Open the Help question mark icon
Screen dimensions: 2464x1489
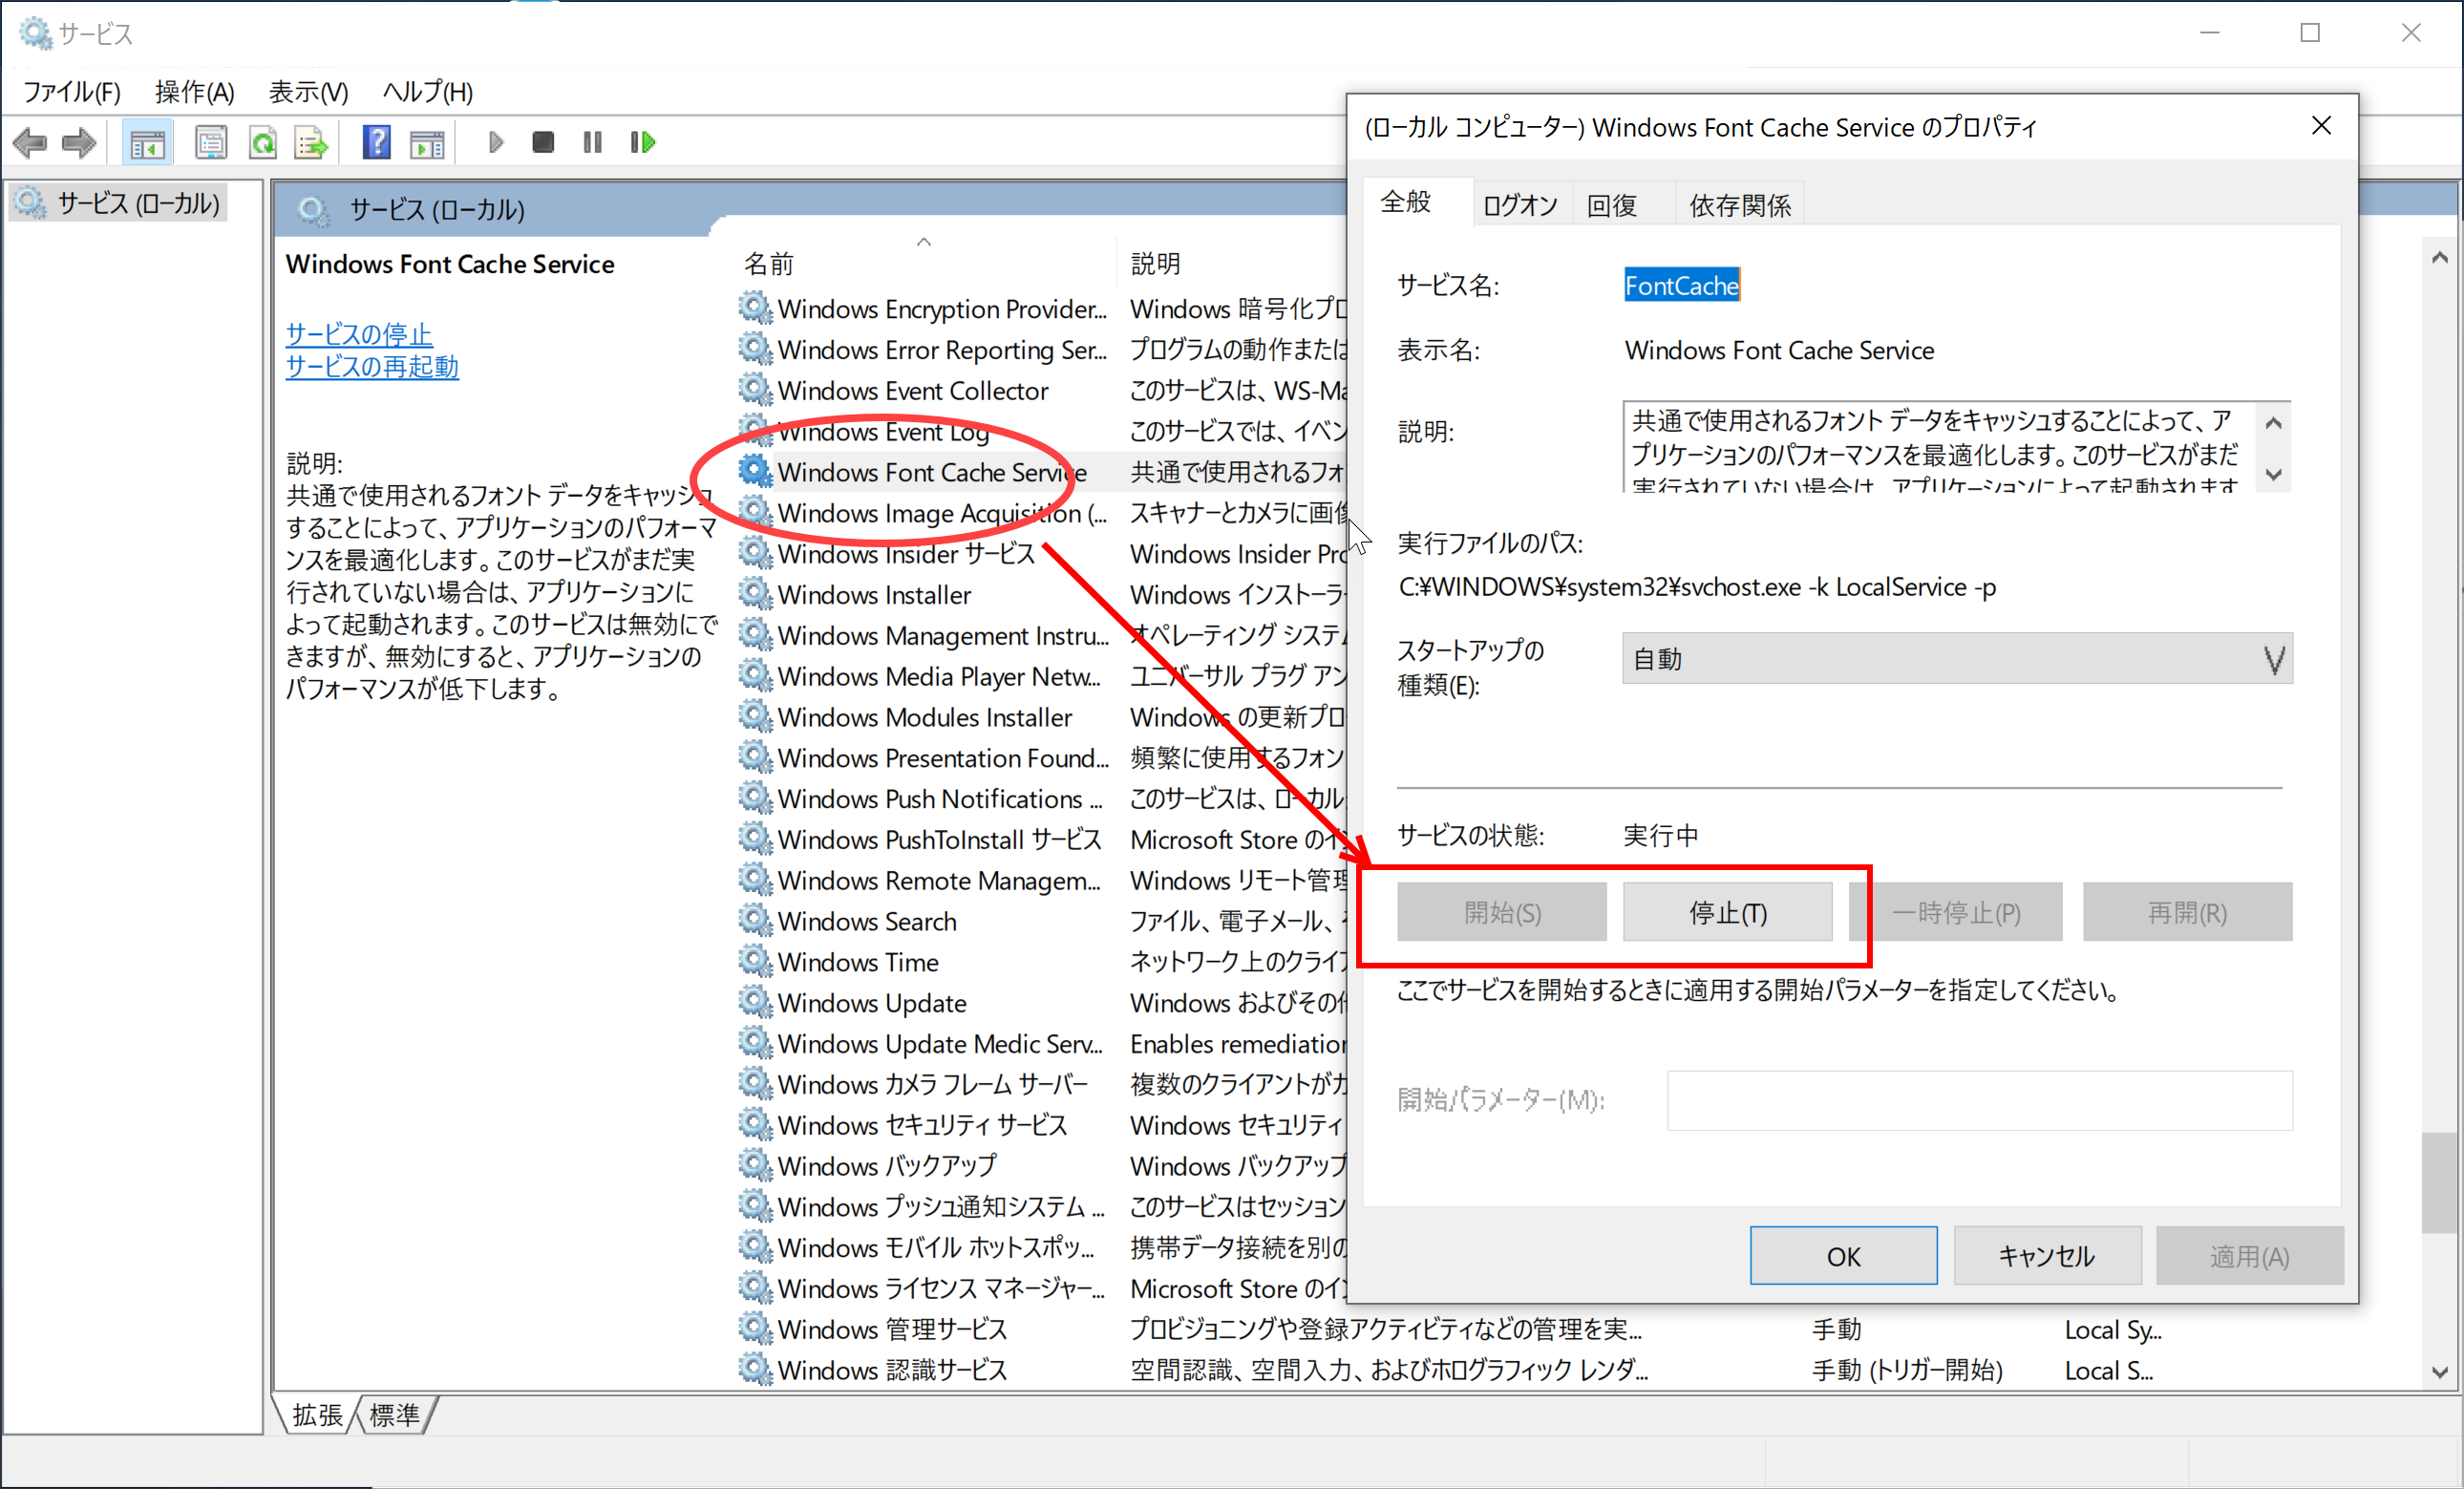tap(376, 143)
